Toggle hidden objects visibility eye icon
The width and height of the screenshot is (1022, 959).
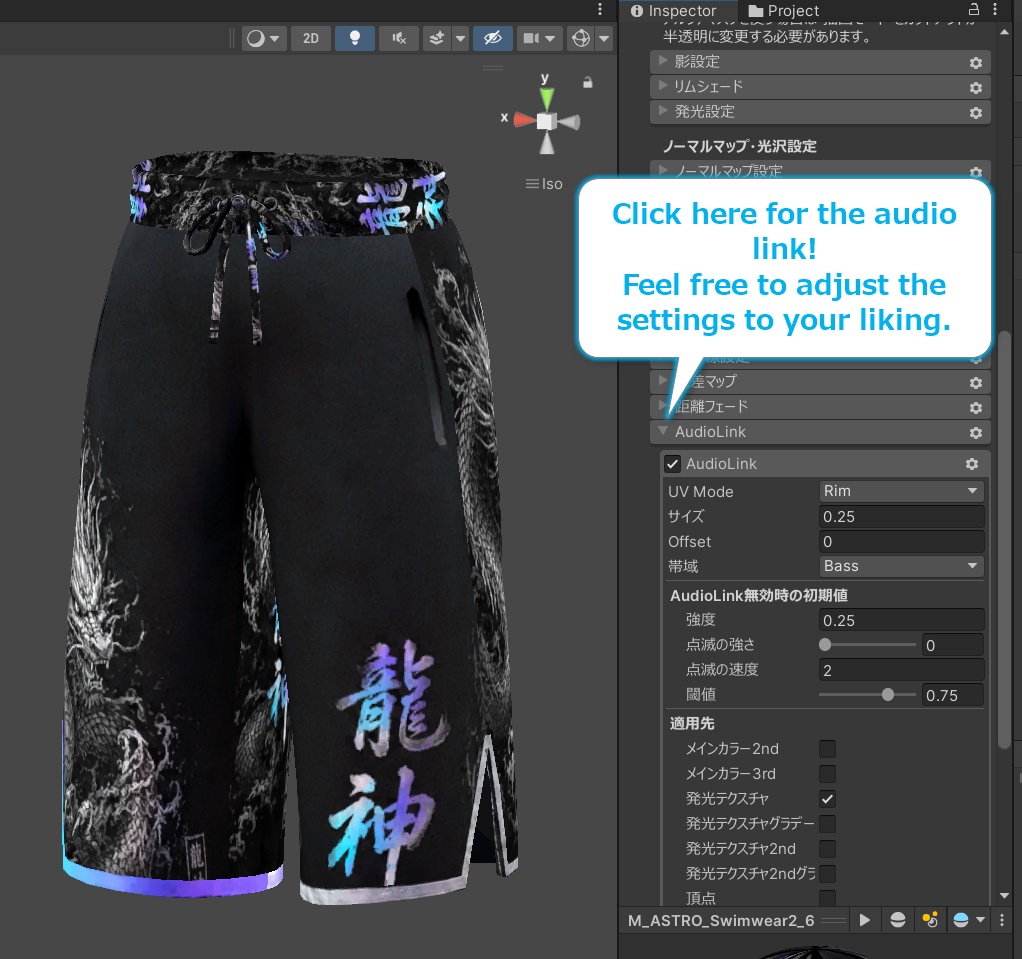[493, 38]
